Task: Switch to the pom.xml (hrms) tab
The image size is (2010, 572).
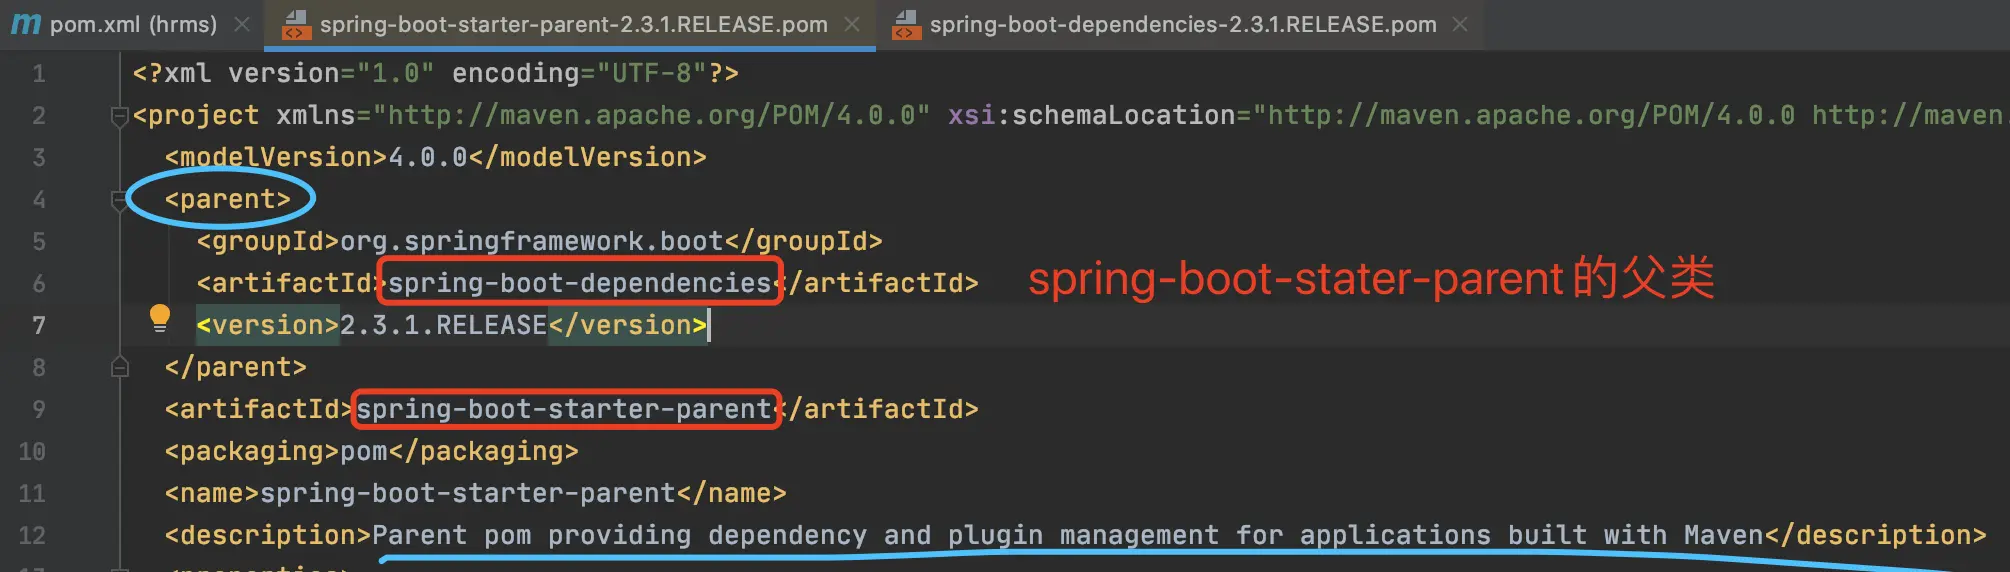Action: (x=132, y=24)
